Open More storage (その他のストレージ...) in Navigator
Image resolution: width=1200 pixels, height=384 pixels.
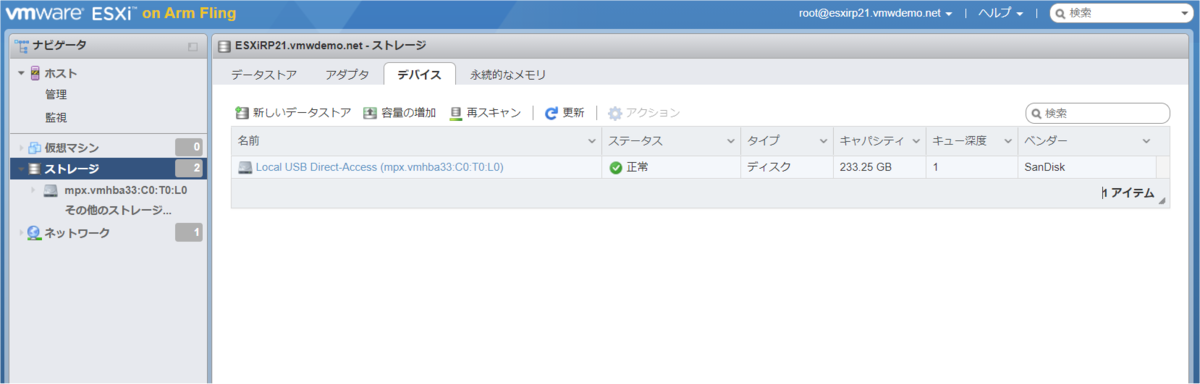[x=118, y=211]
